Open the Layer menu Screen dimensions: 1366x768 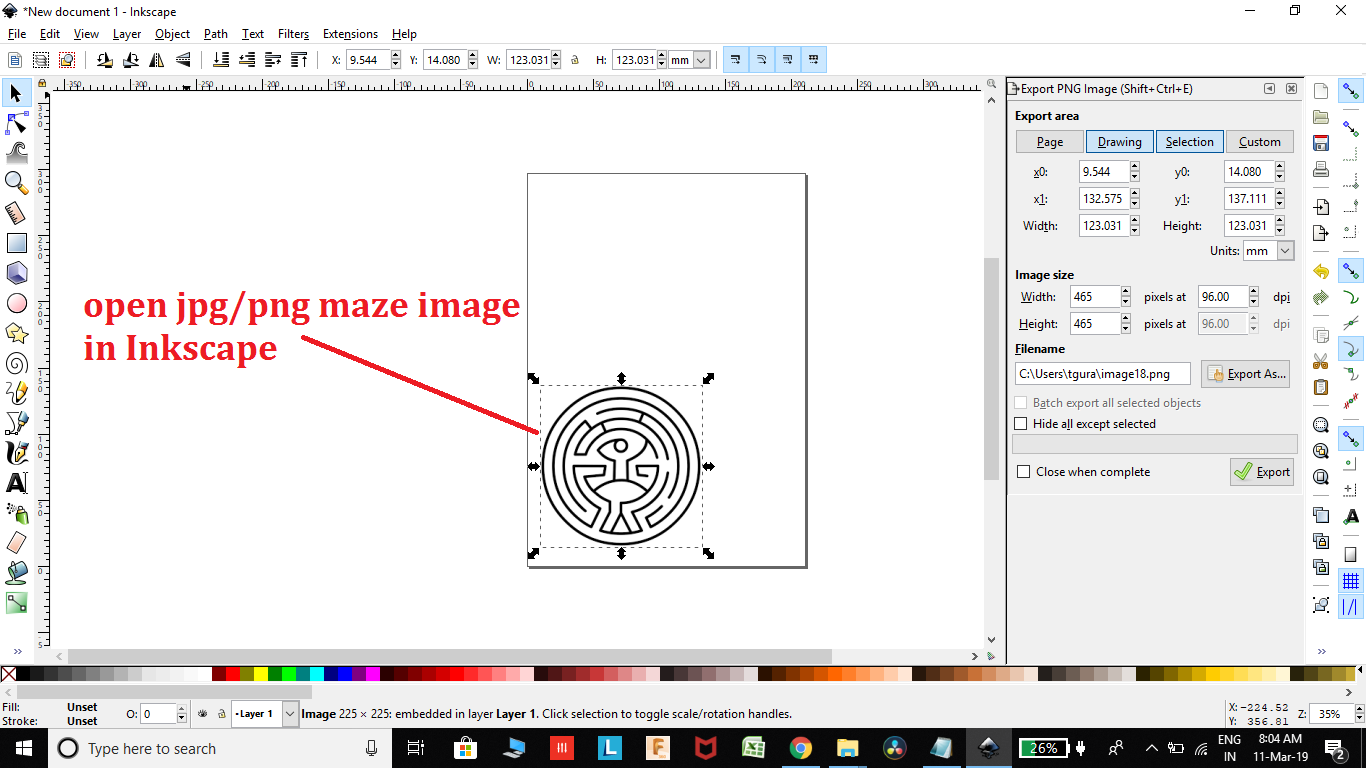point(127,34)
